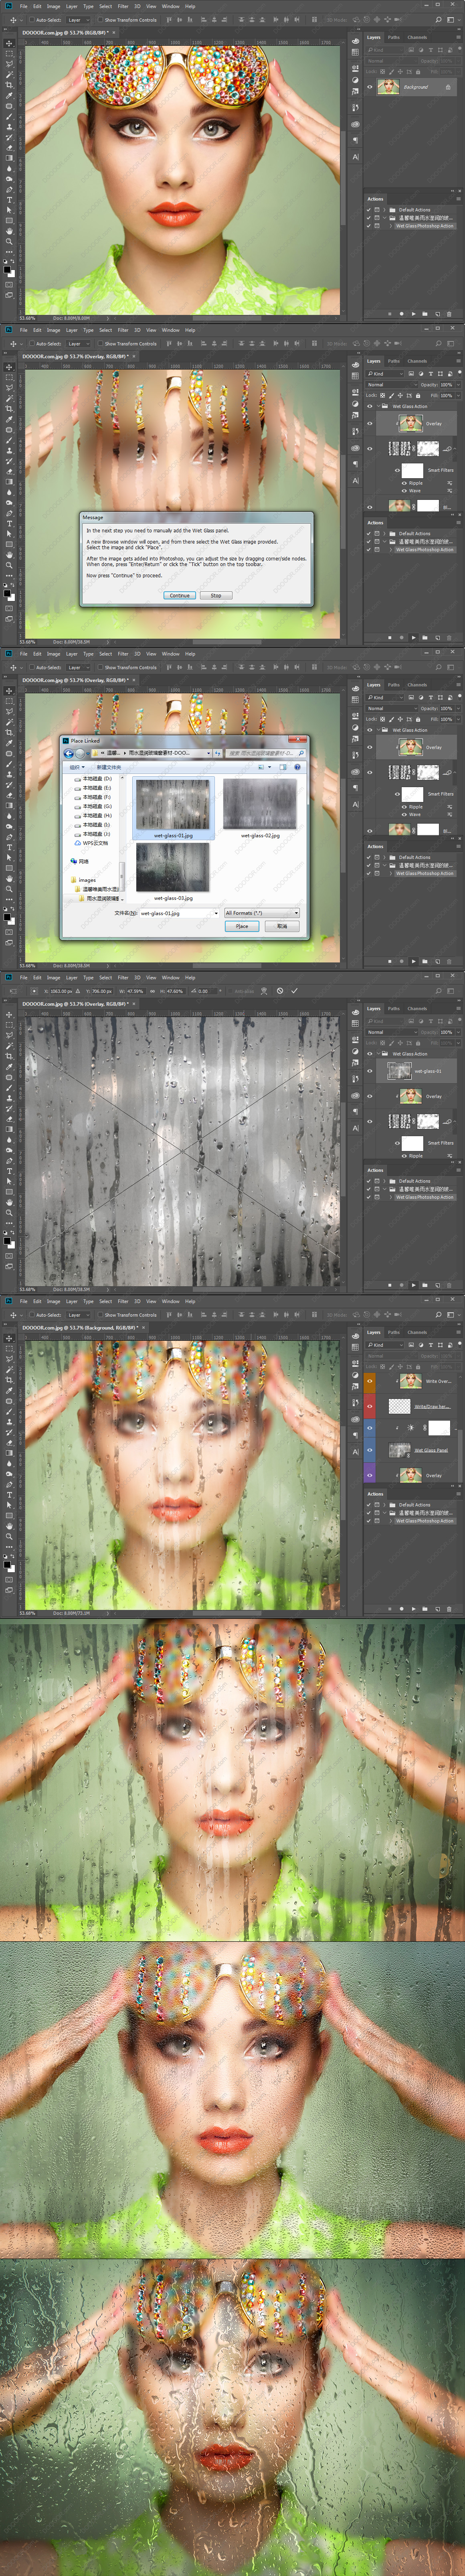Select Pen tool in the Message dialog window

(x=9, y=513)
